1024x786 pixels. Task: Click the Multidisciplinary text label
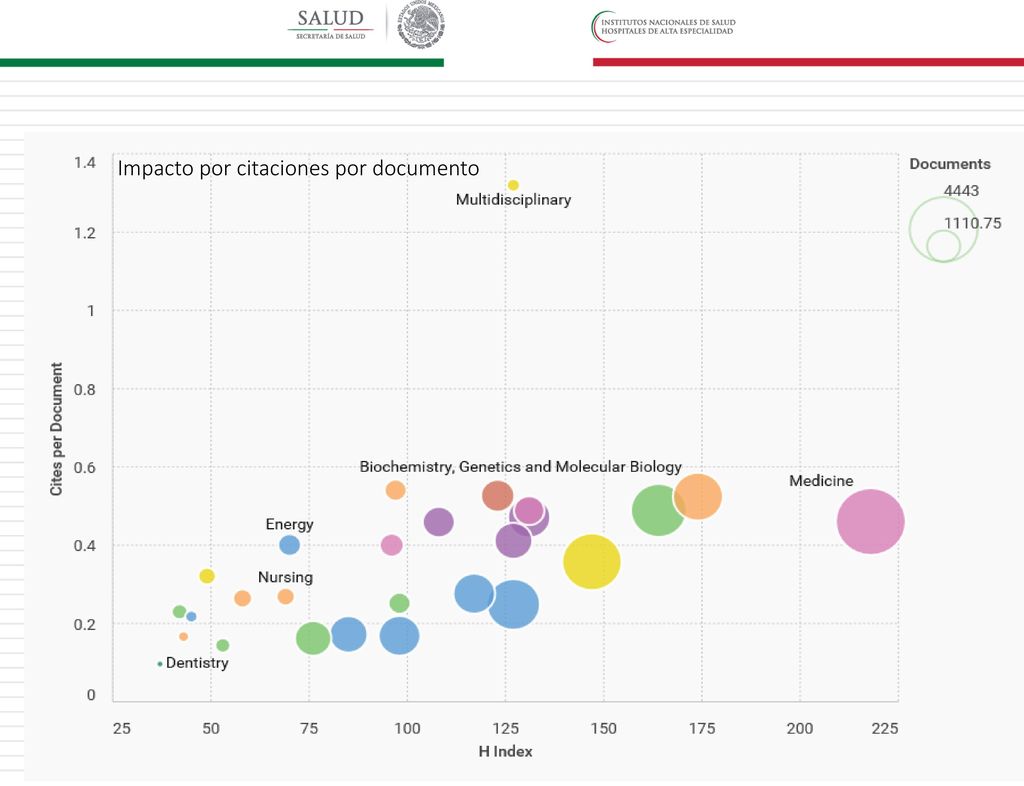[x=513, y=200]
